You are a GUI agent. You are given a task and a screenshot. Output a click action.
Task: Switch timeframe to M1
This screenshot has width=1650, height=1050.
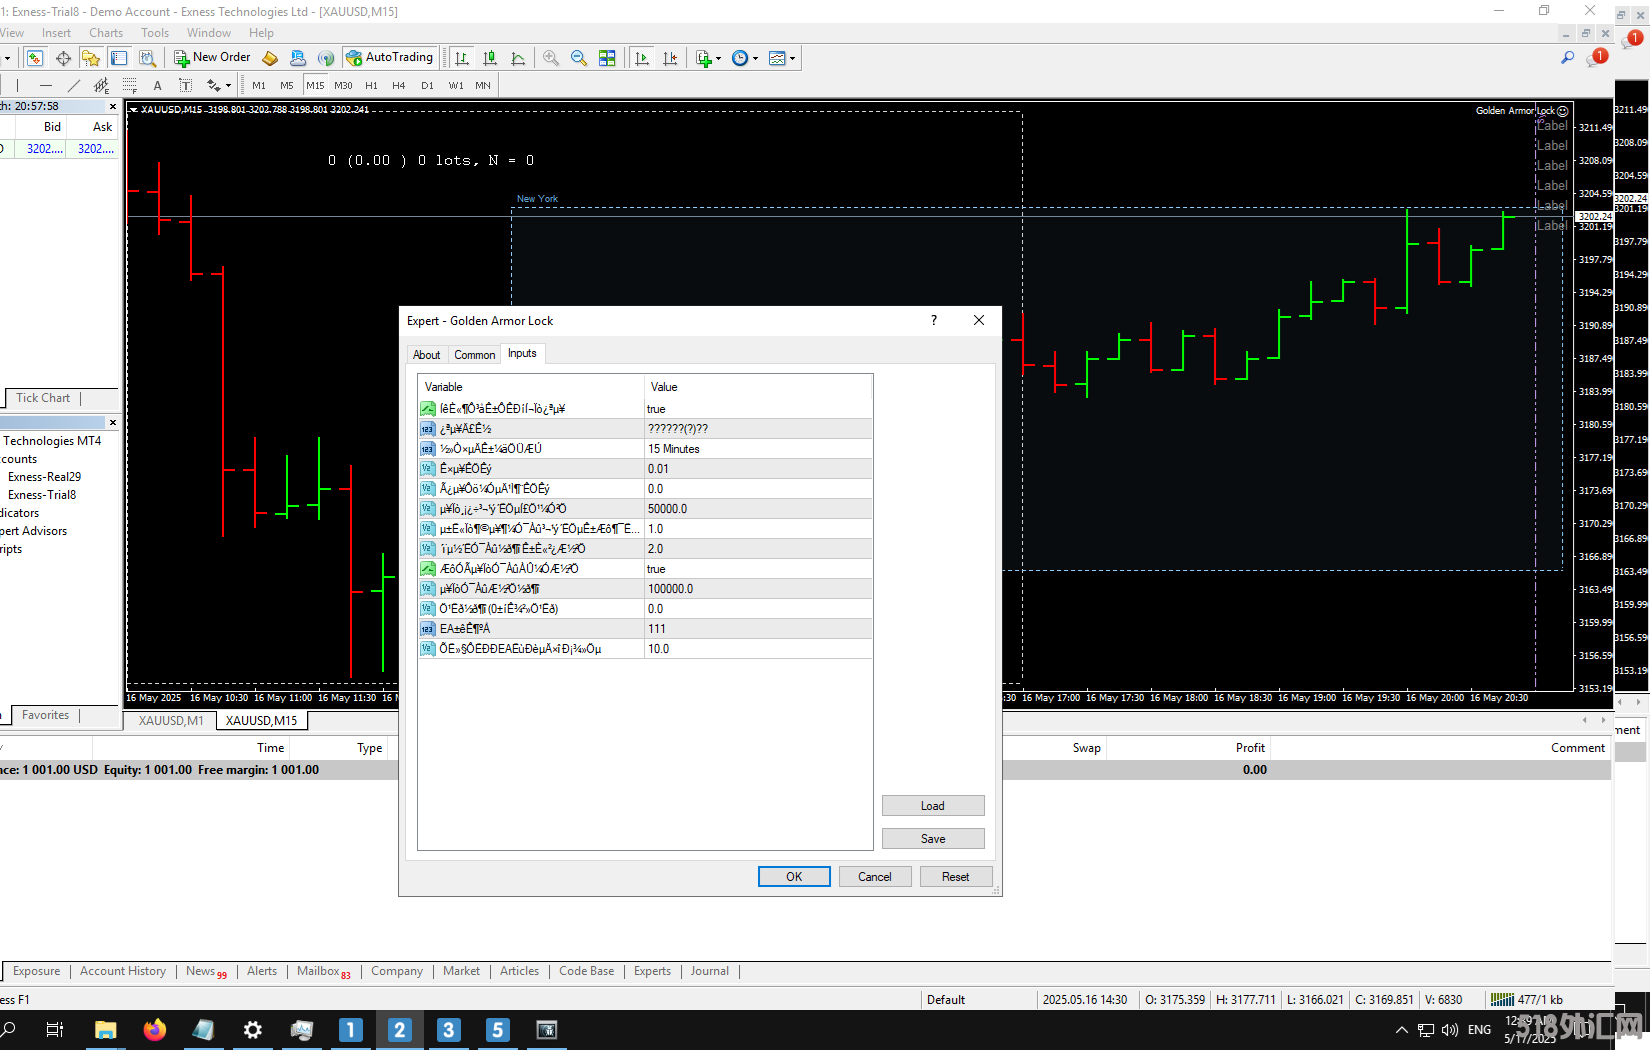click(259, 85)
